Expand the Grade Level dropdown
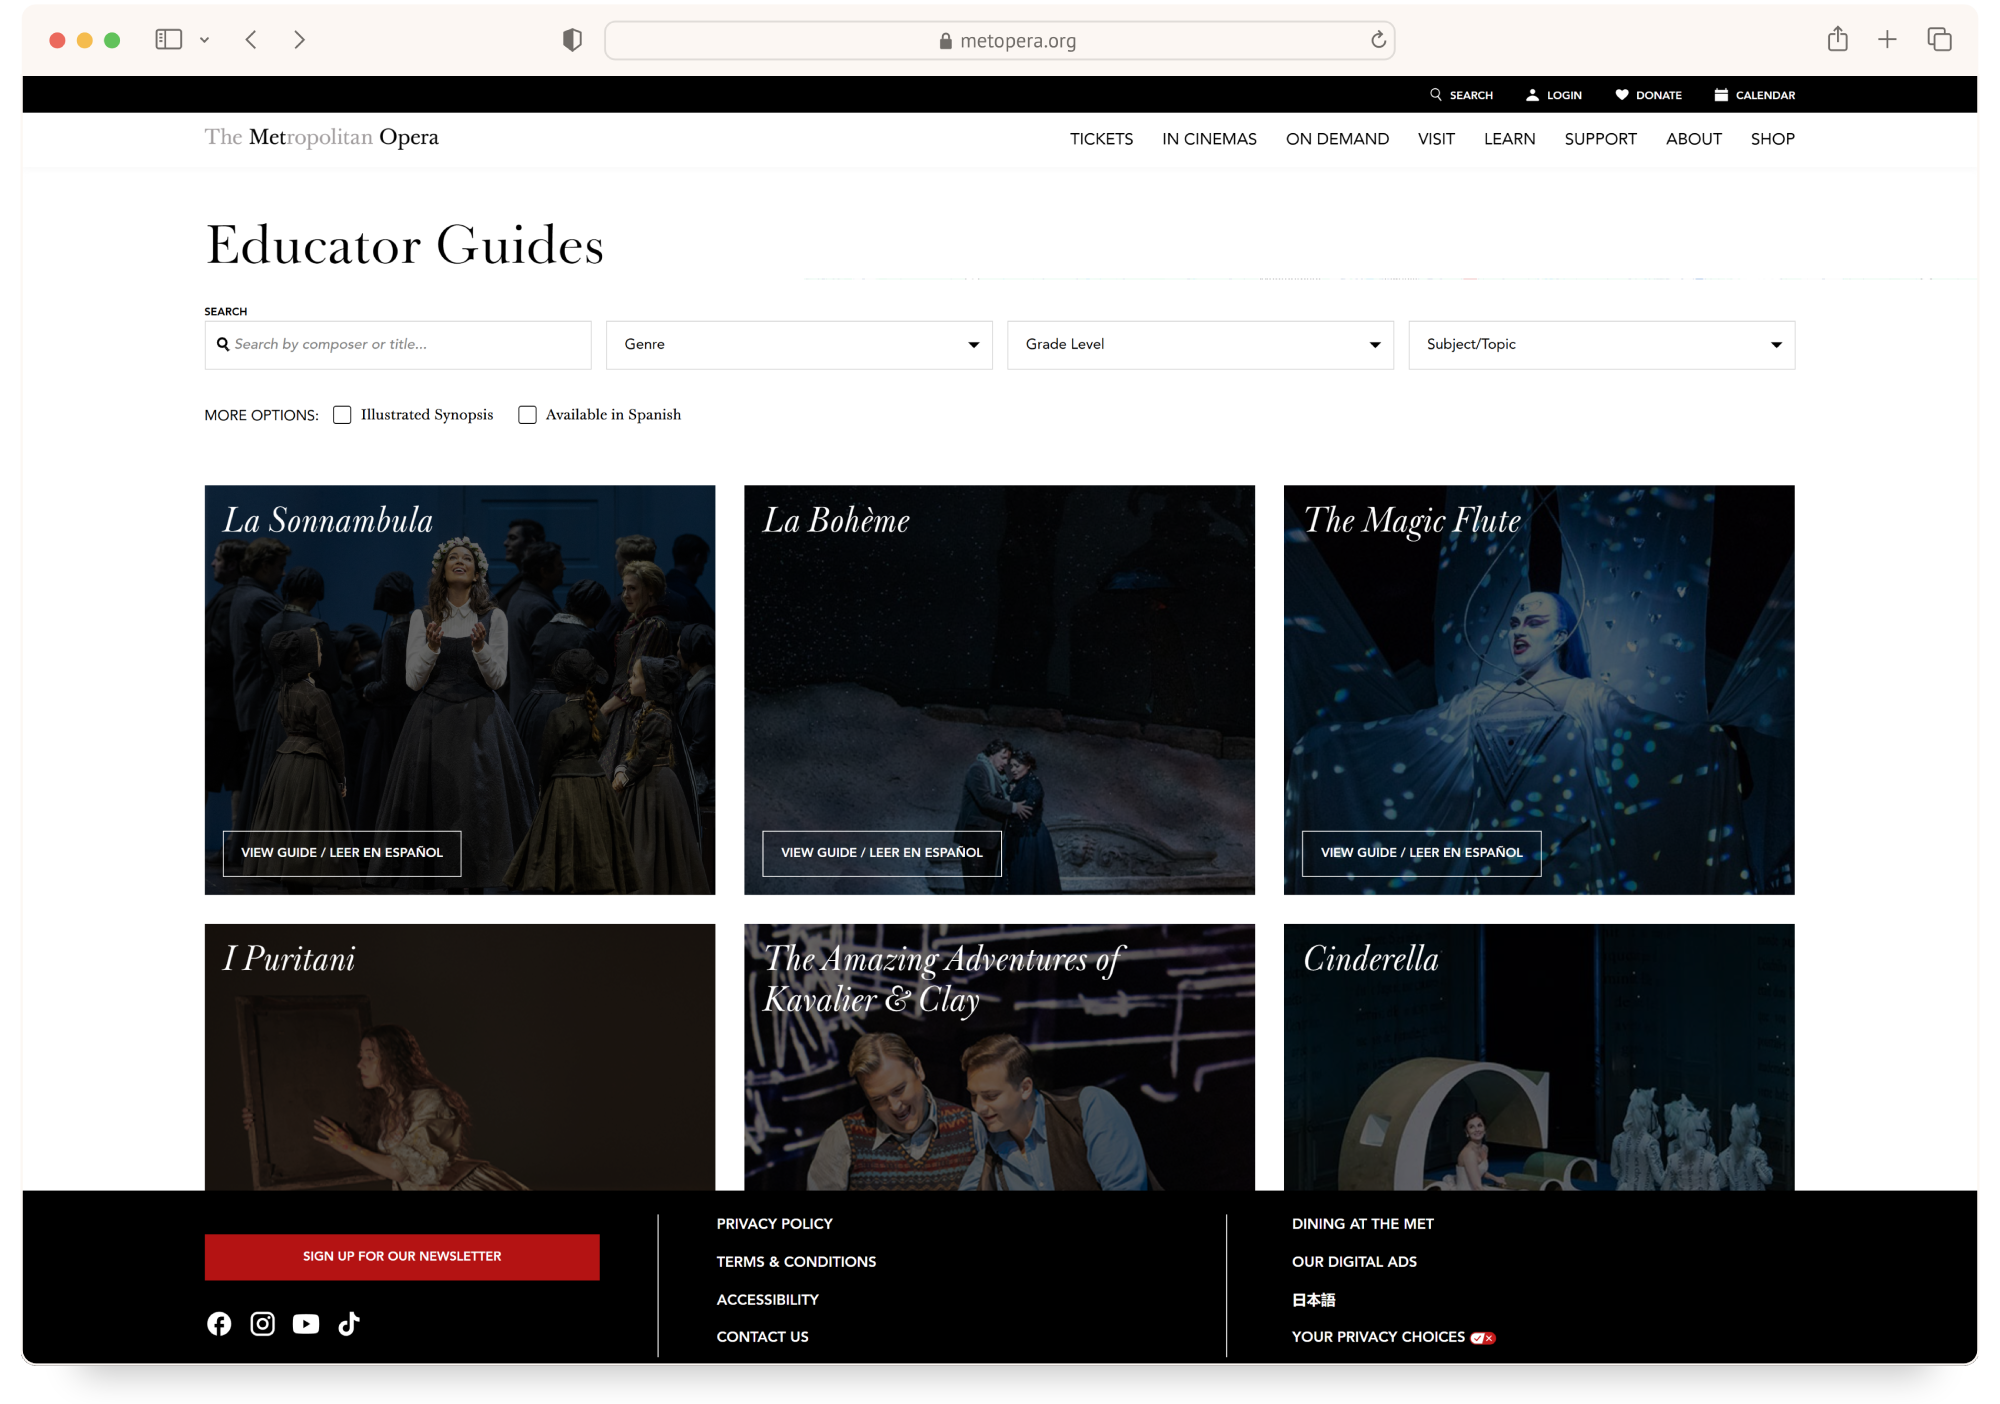The image size is (2000, 1404). (1200, 345)
